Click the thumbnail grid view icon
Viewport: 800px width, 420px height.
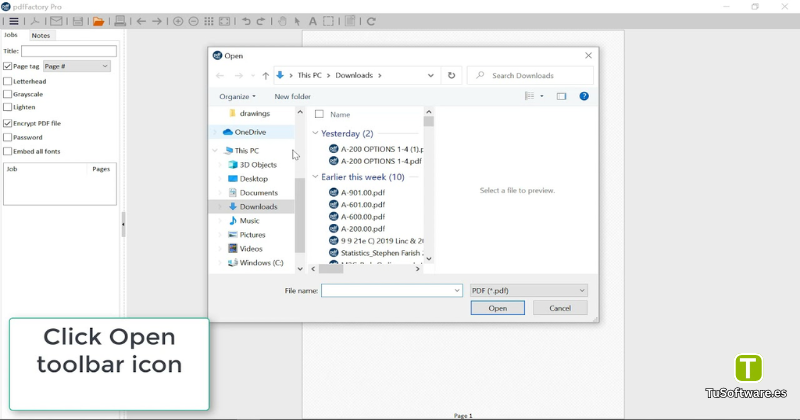(x=209, y=21)
